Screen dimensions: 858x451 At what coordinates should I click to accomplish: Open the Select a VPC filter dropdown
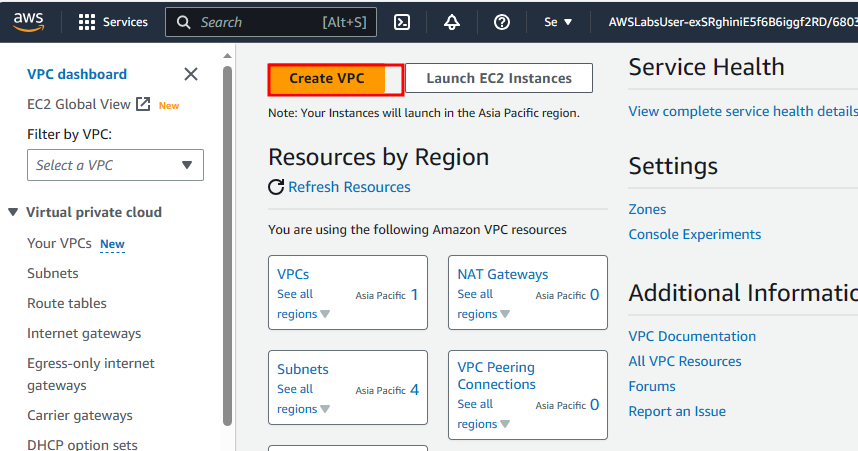pos(115,165)
